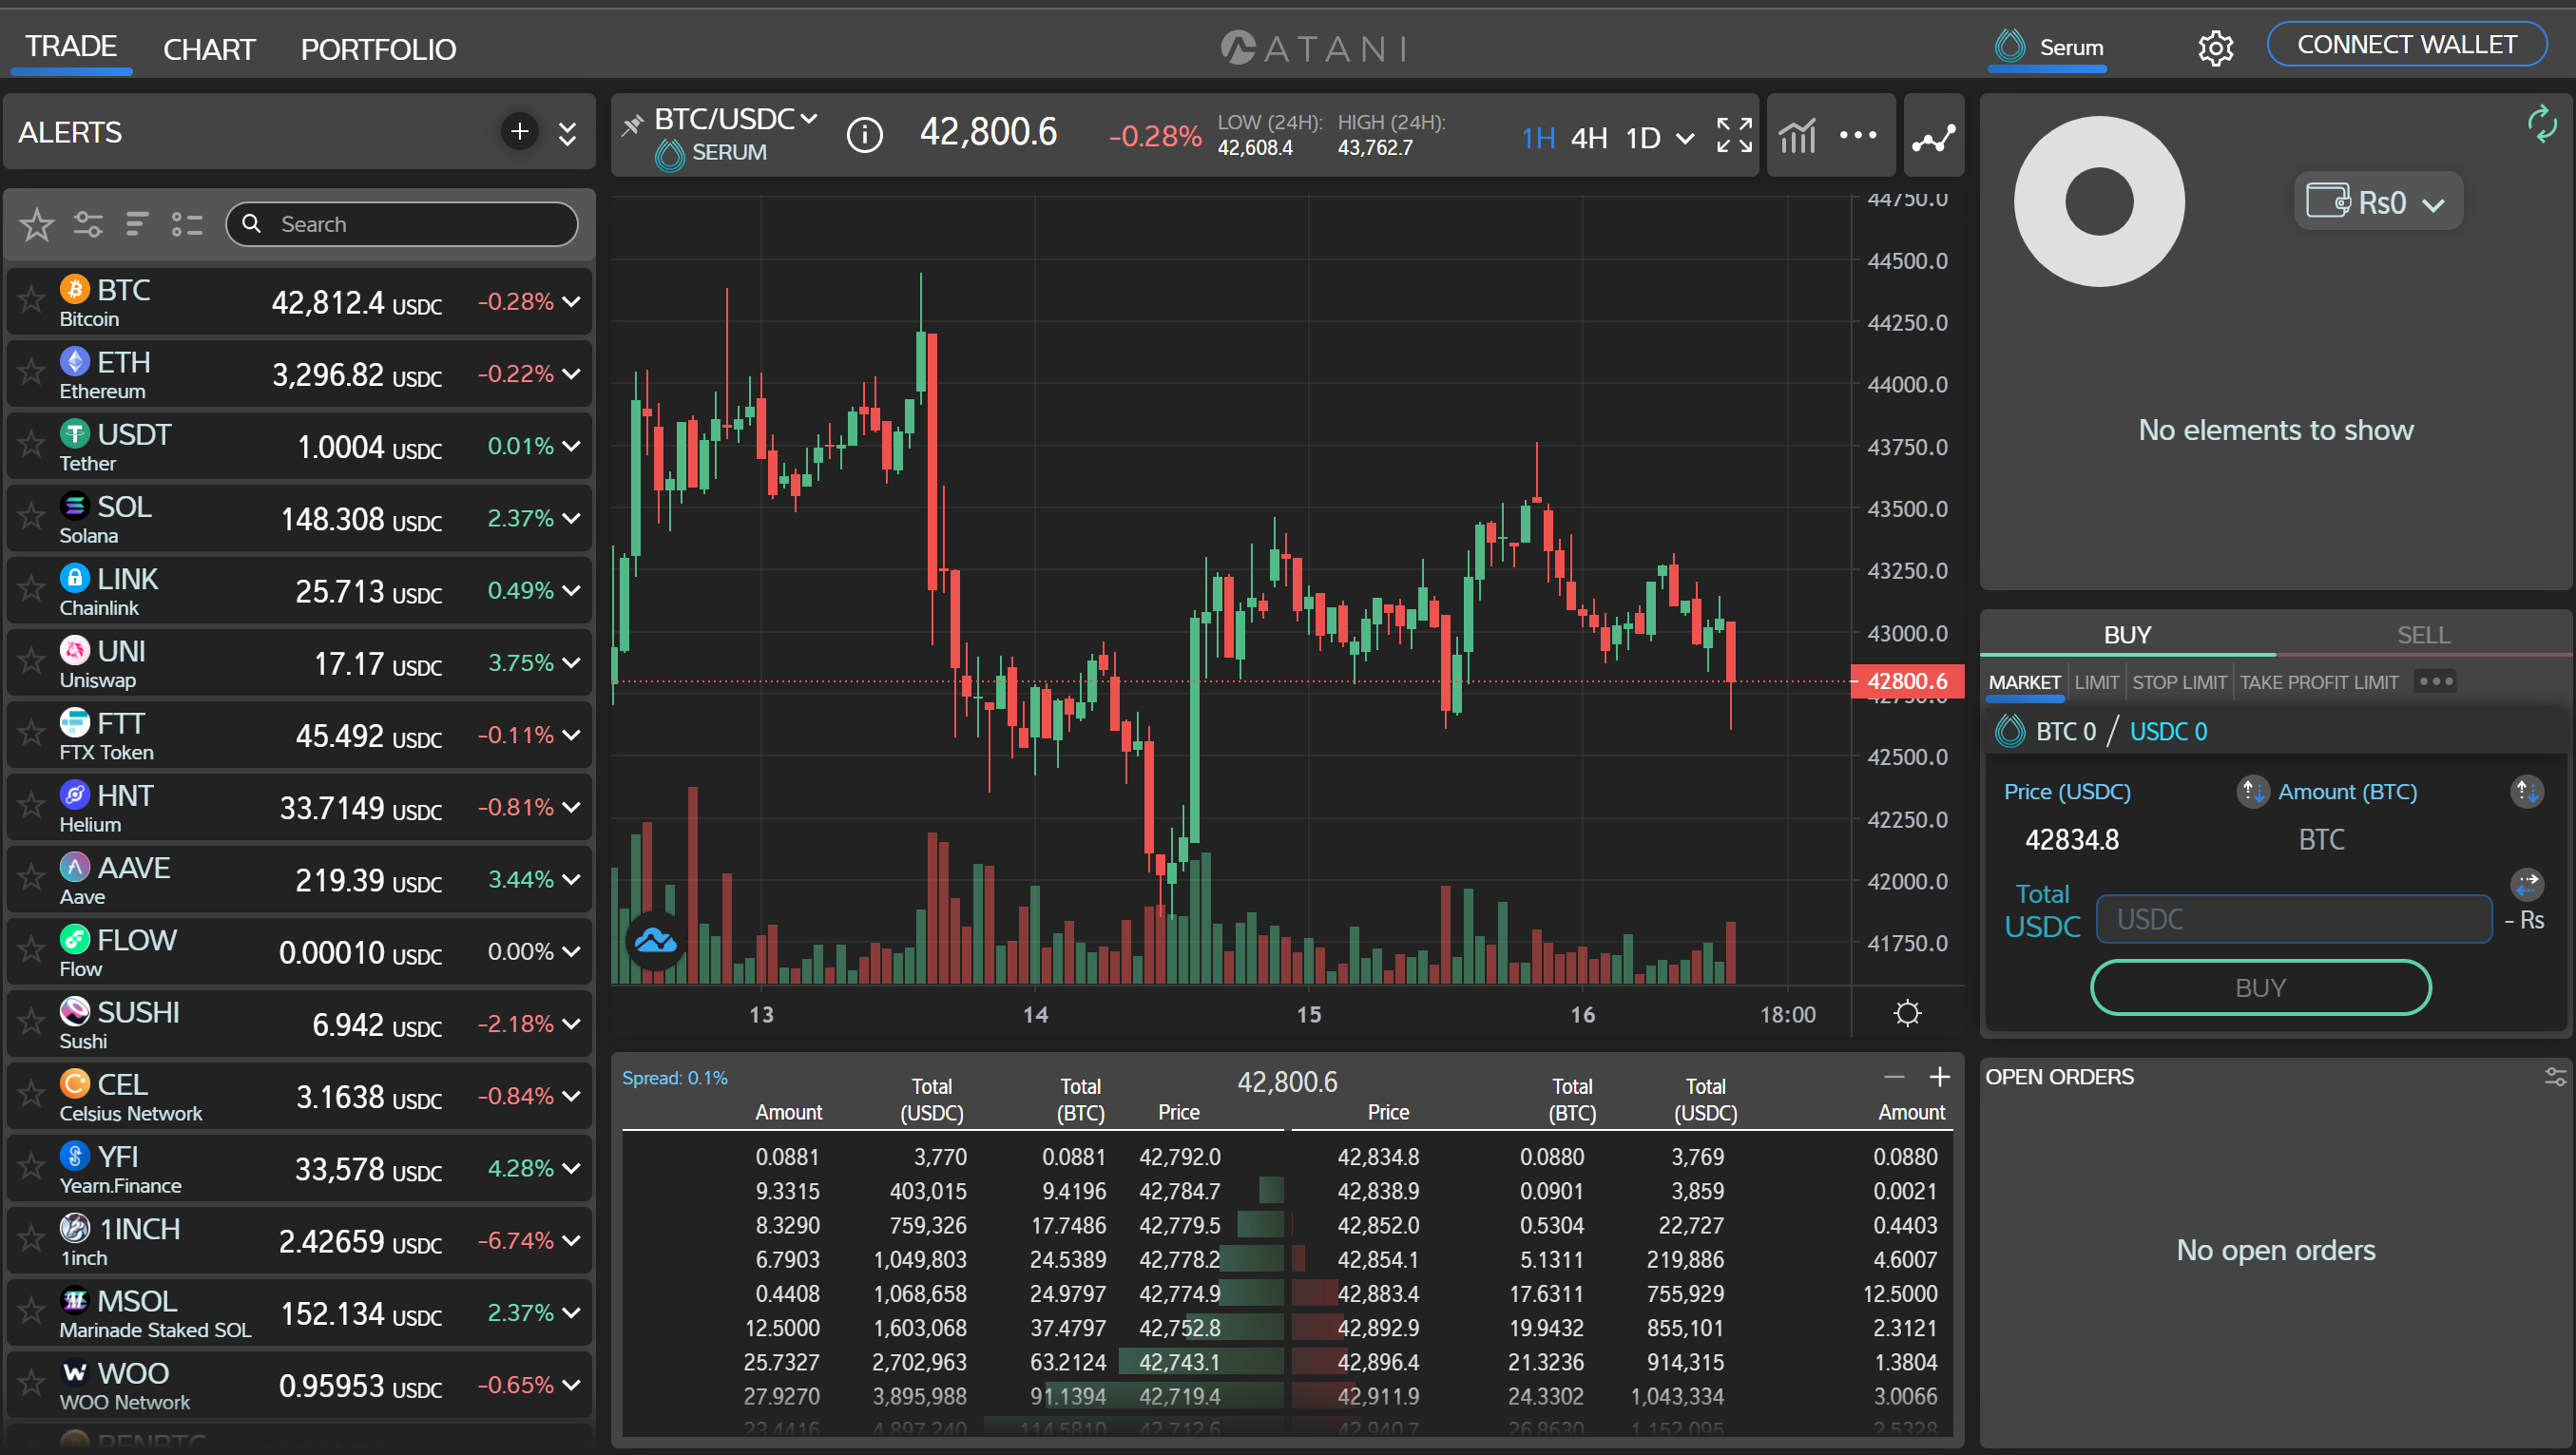The image size is (2576, 1455).
Task: Favorite UNI with its star
Action: (32, 661)
